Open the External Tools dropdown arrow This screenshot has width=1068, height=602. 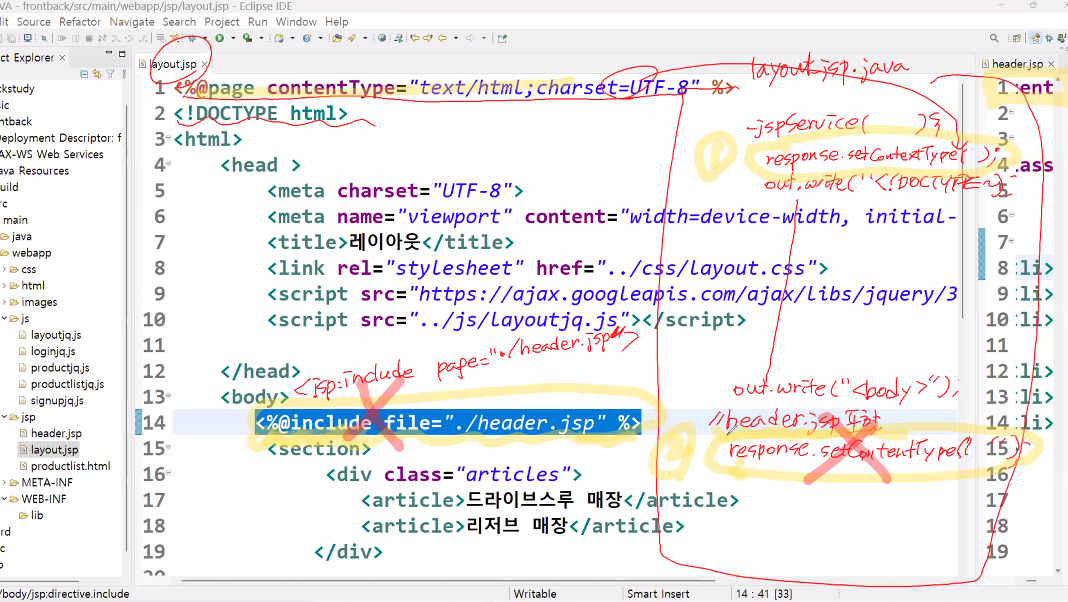[261, 38]
